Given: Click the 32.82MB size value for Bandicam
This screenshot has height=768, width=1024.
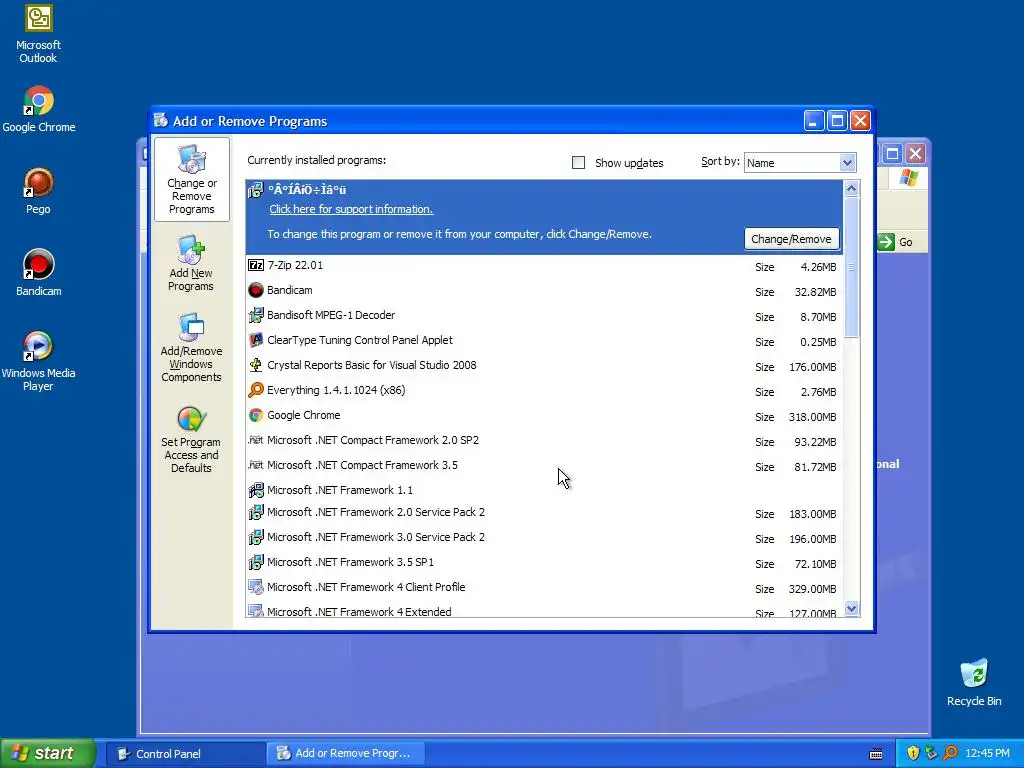Looking at the screenshot, I should 815,292.
